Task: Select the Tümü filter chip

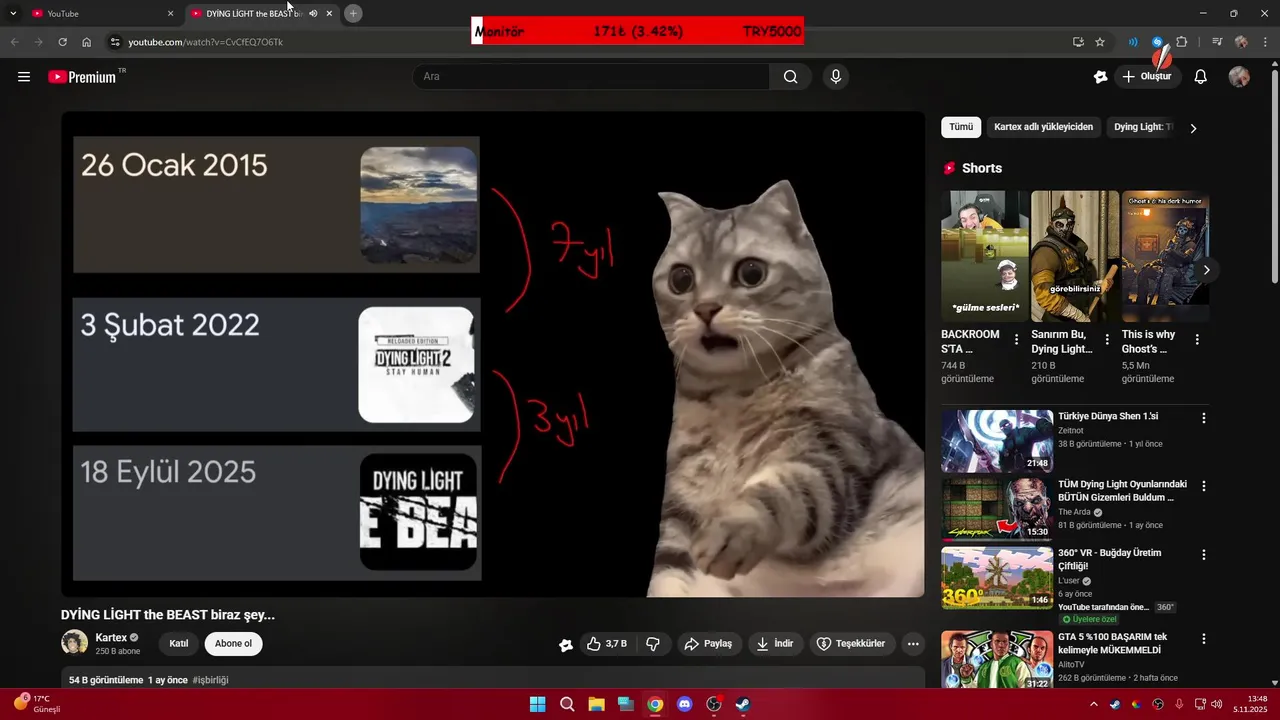Action: 961,127
